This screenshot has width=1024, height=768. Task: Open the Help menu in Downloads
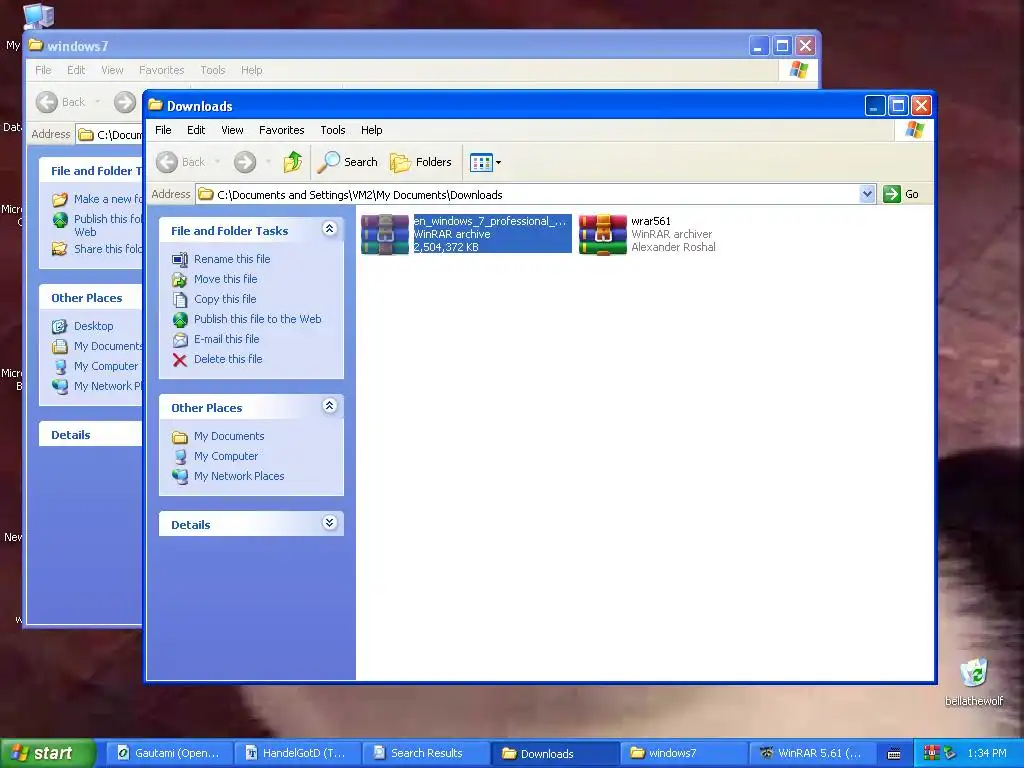(372, 130)
